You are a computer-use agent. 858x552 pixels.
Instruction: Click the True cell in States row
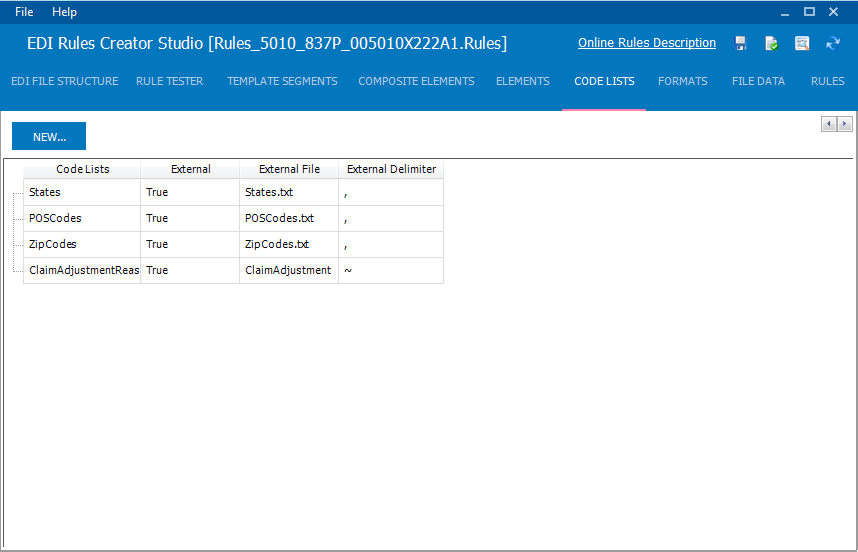190,193
